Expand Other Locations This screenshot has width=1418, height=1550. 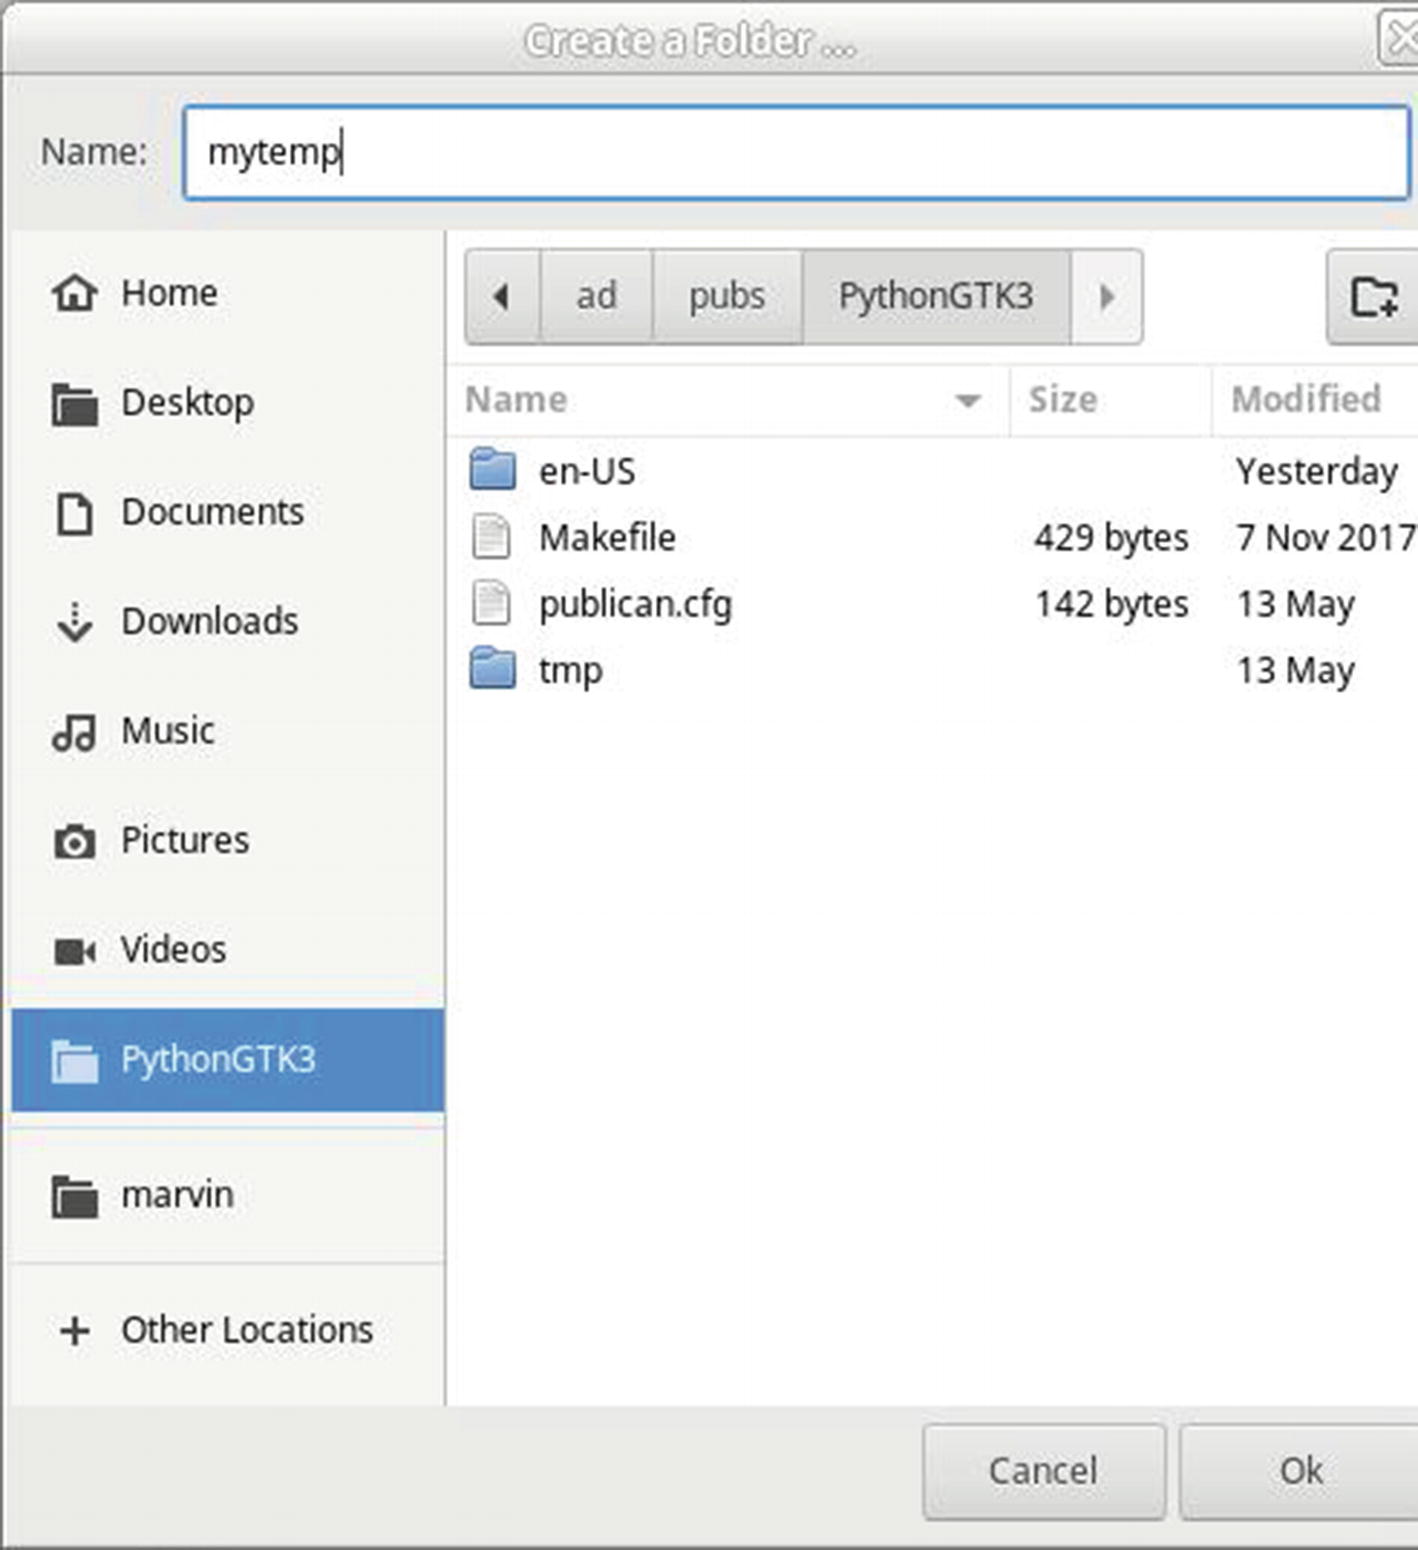pyautogui.click(x=245, y=1330)
